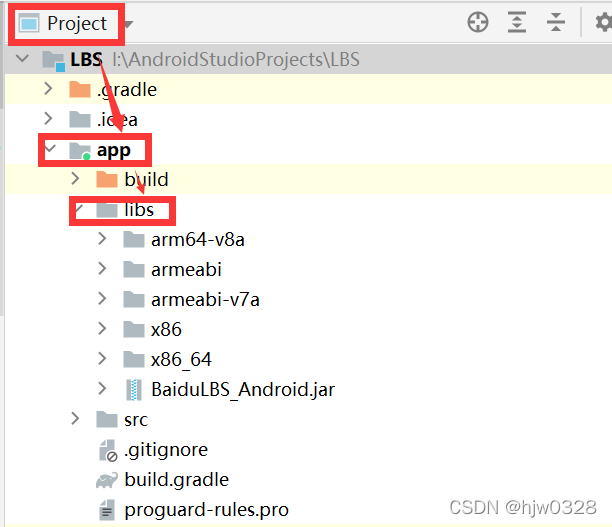The image size is (612, 527).
Task: Click the .gradle orange folder icon
Action: pos(80,89)
